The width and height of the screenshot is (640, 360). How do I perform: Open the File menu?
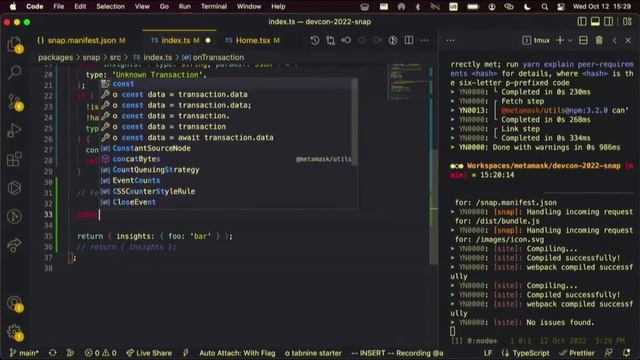58,7
